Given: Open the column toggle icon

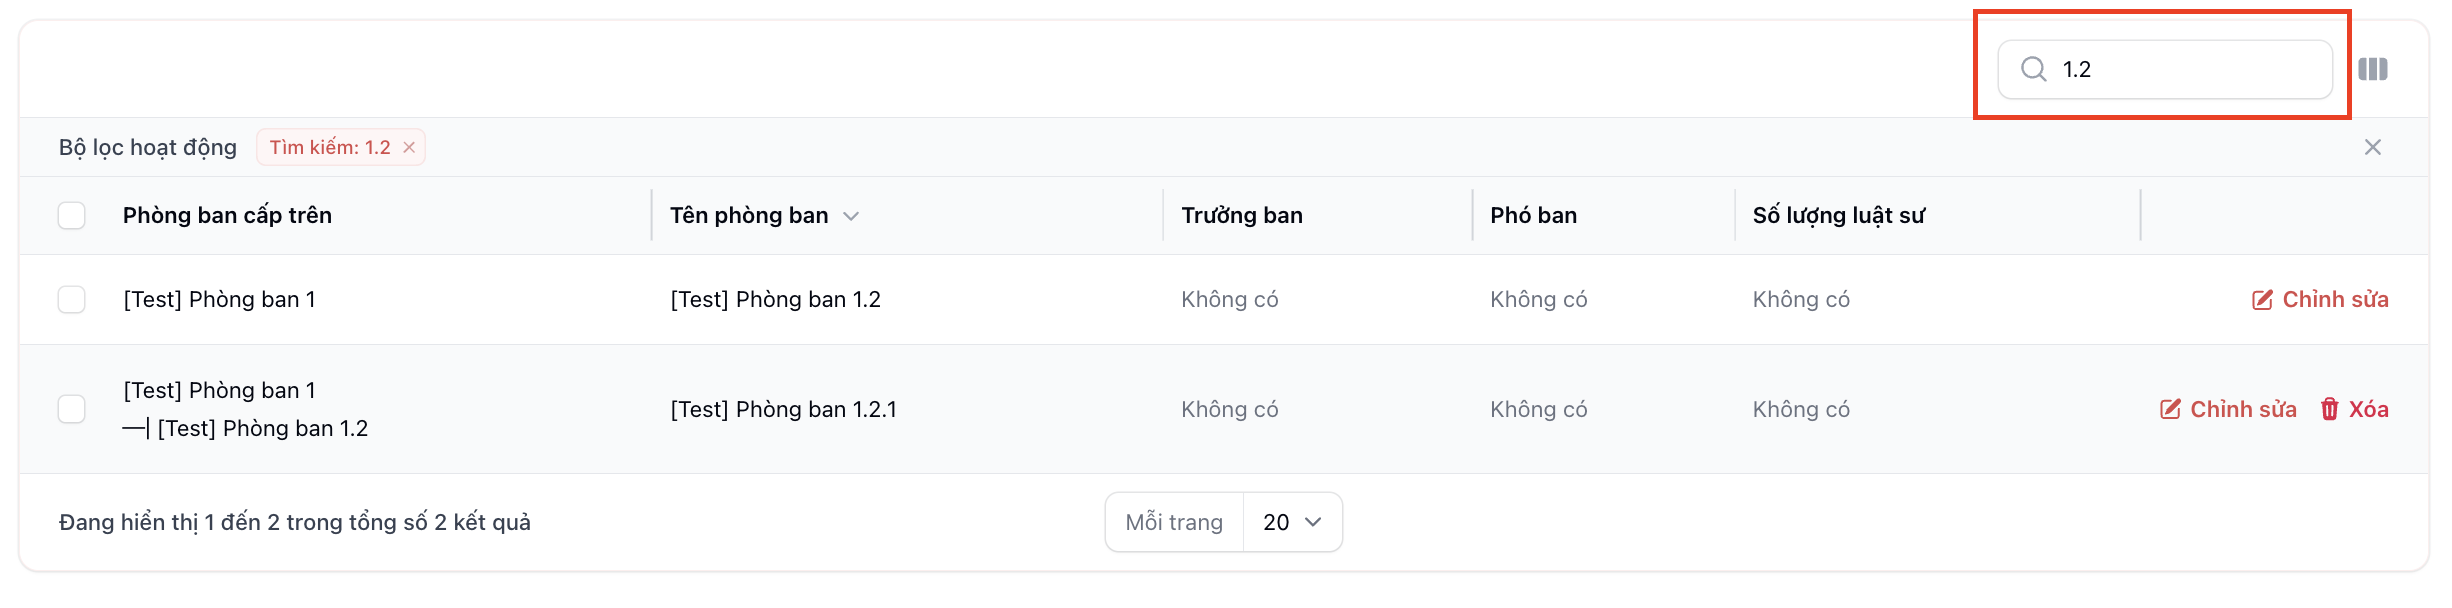Looking at the screenshot, I should click(2372, 69).
